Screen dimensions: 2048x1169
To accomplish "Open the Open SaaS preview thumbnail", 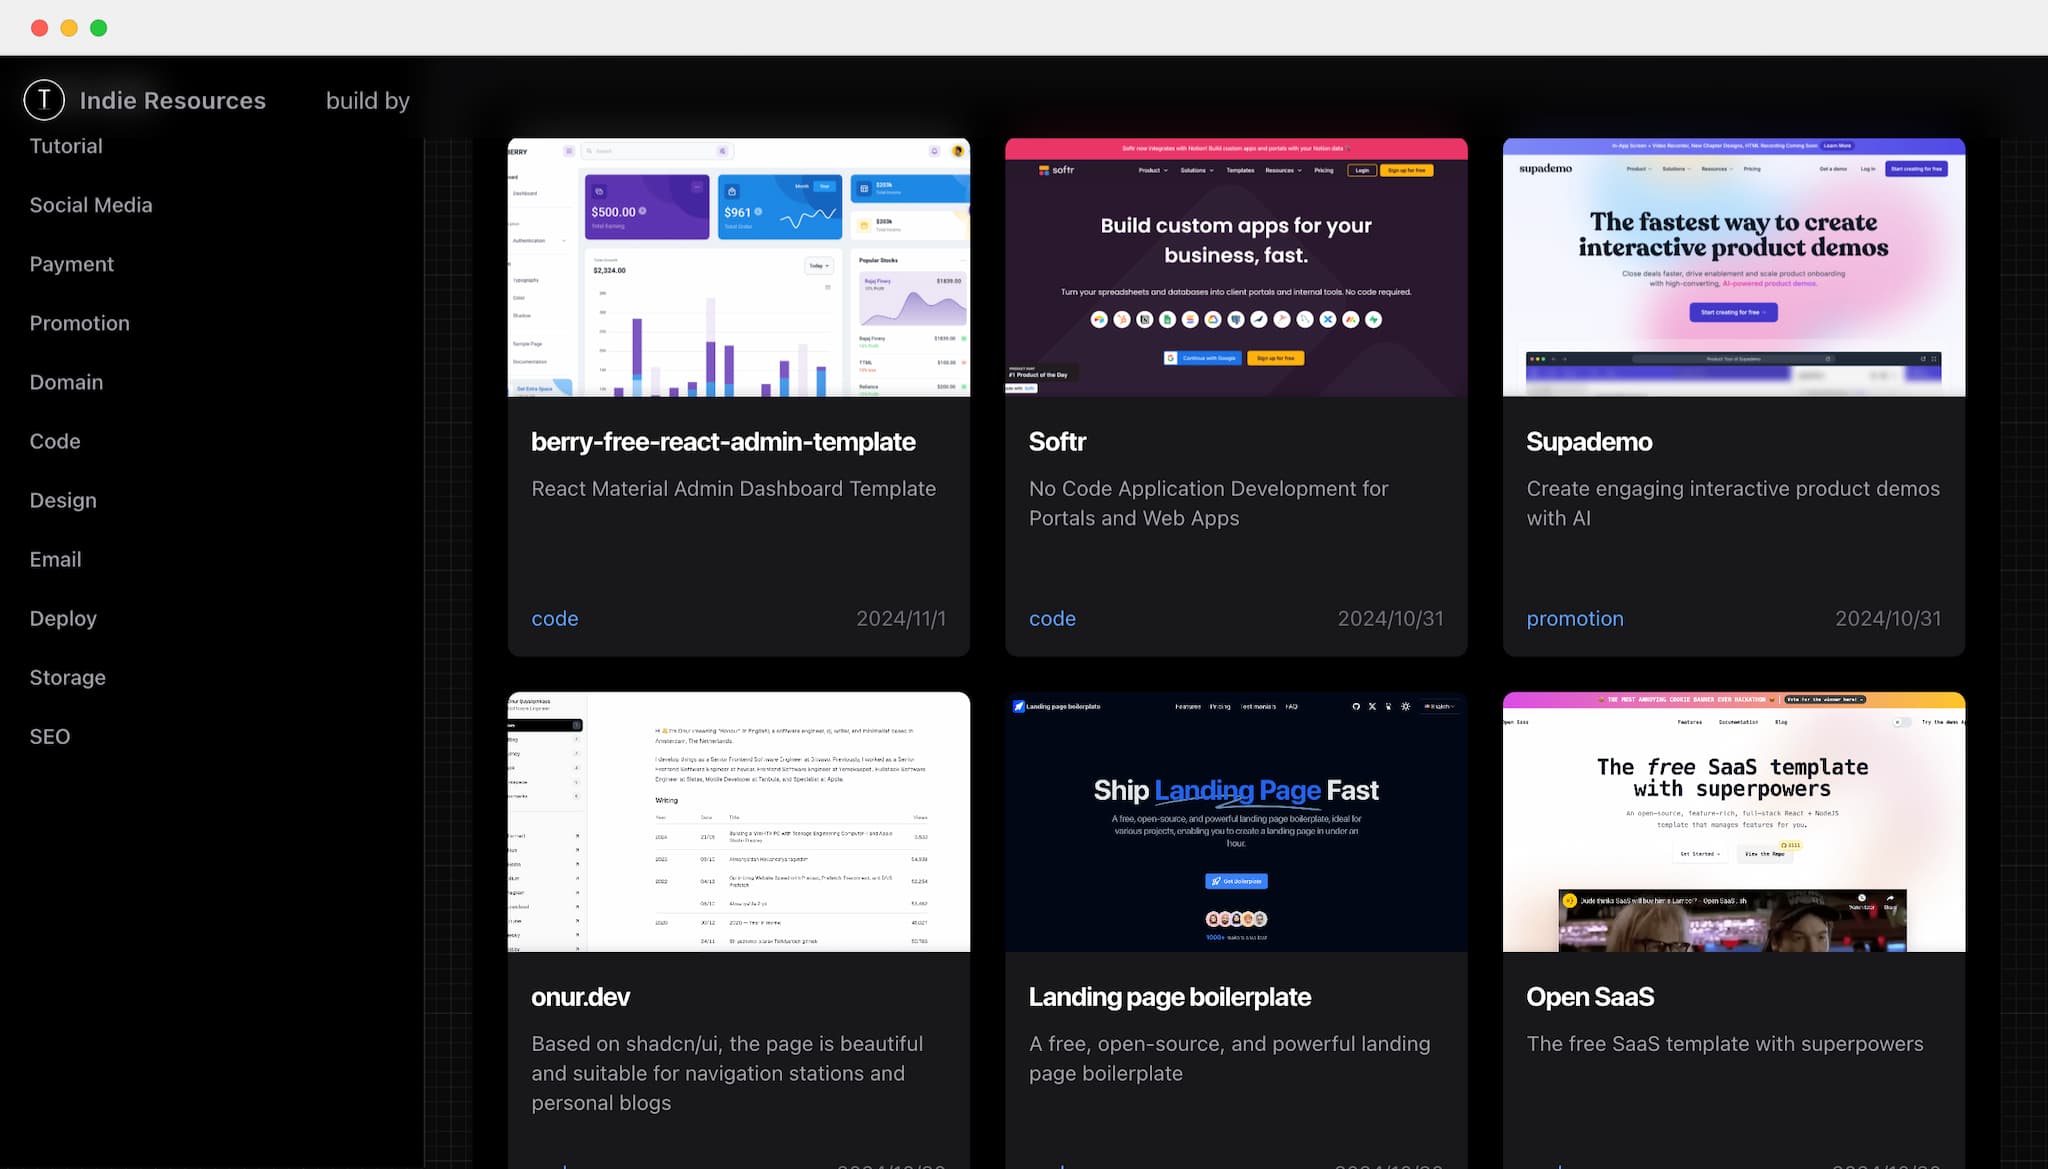I will 1733,822.
